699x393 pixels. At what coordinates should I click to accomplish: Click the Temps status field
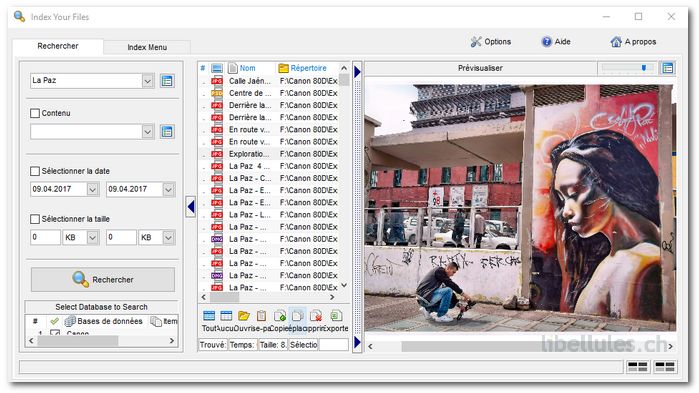(243, 345)
